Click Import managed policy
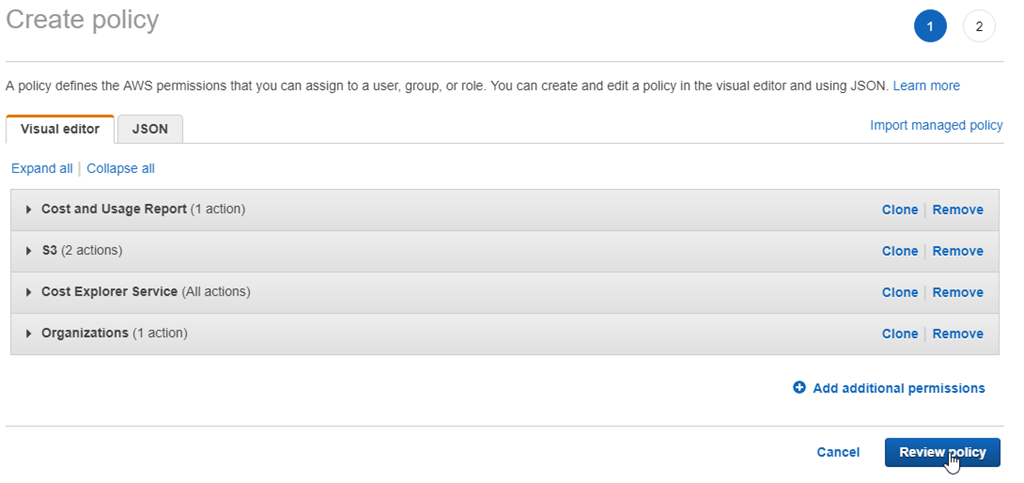The image size is (1024, 483). pyautogui.click(x=936, y=125)
